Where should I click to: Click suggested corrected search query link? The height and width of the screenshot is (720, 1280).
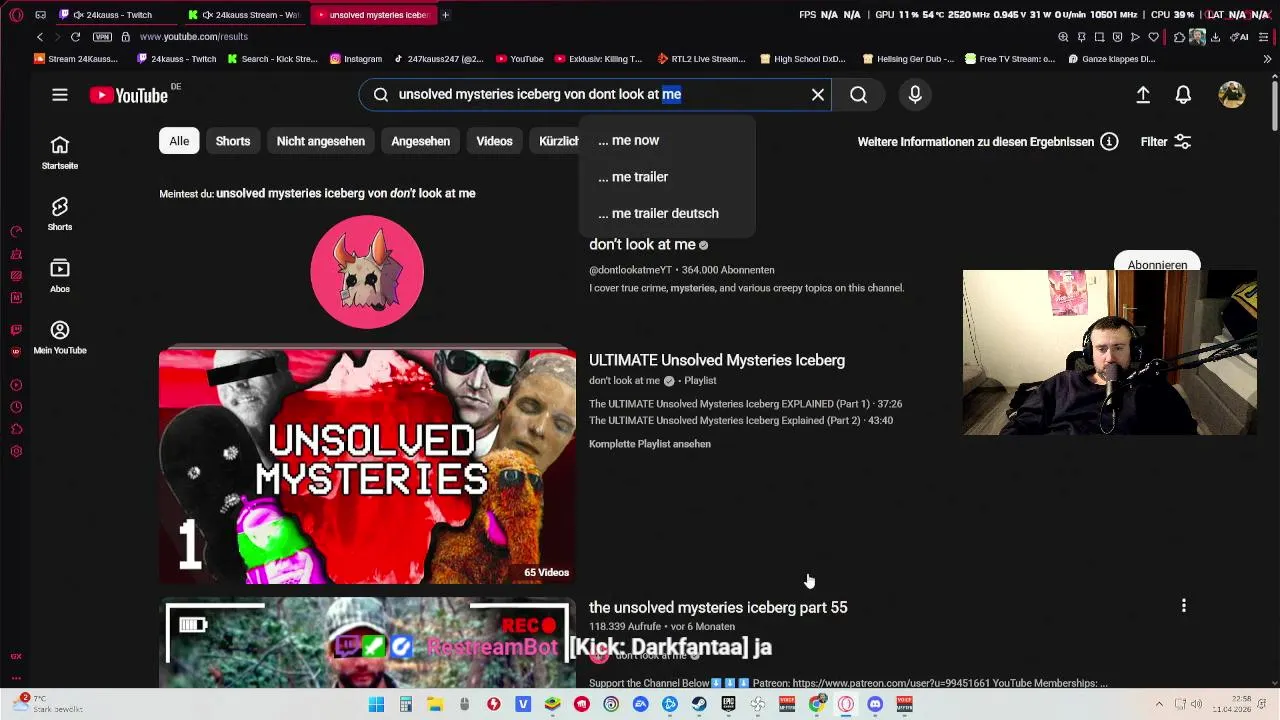click(x=346, y=193)
